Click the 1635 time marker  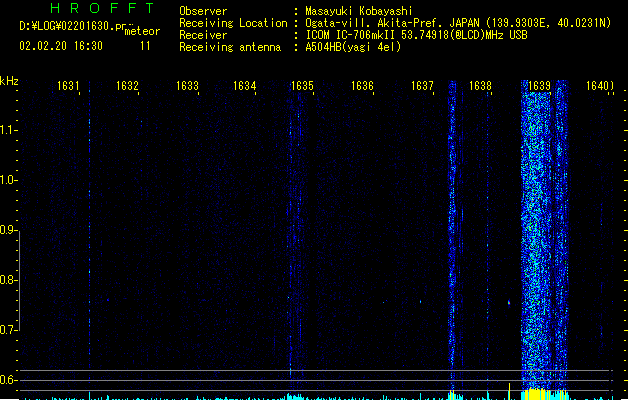(302, 86)
